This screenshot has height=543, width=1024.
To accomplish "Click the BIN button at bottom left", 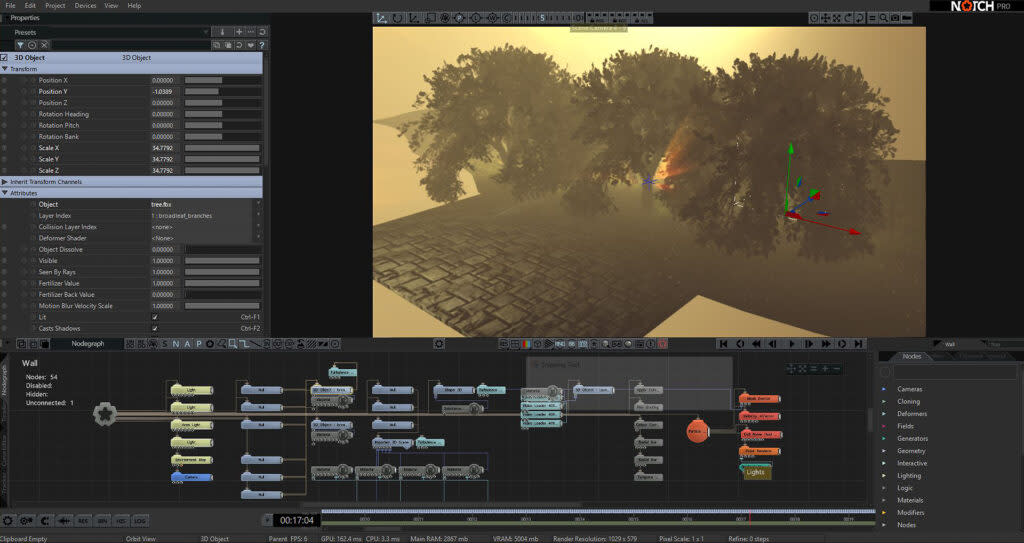I will tap(103, 521).
